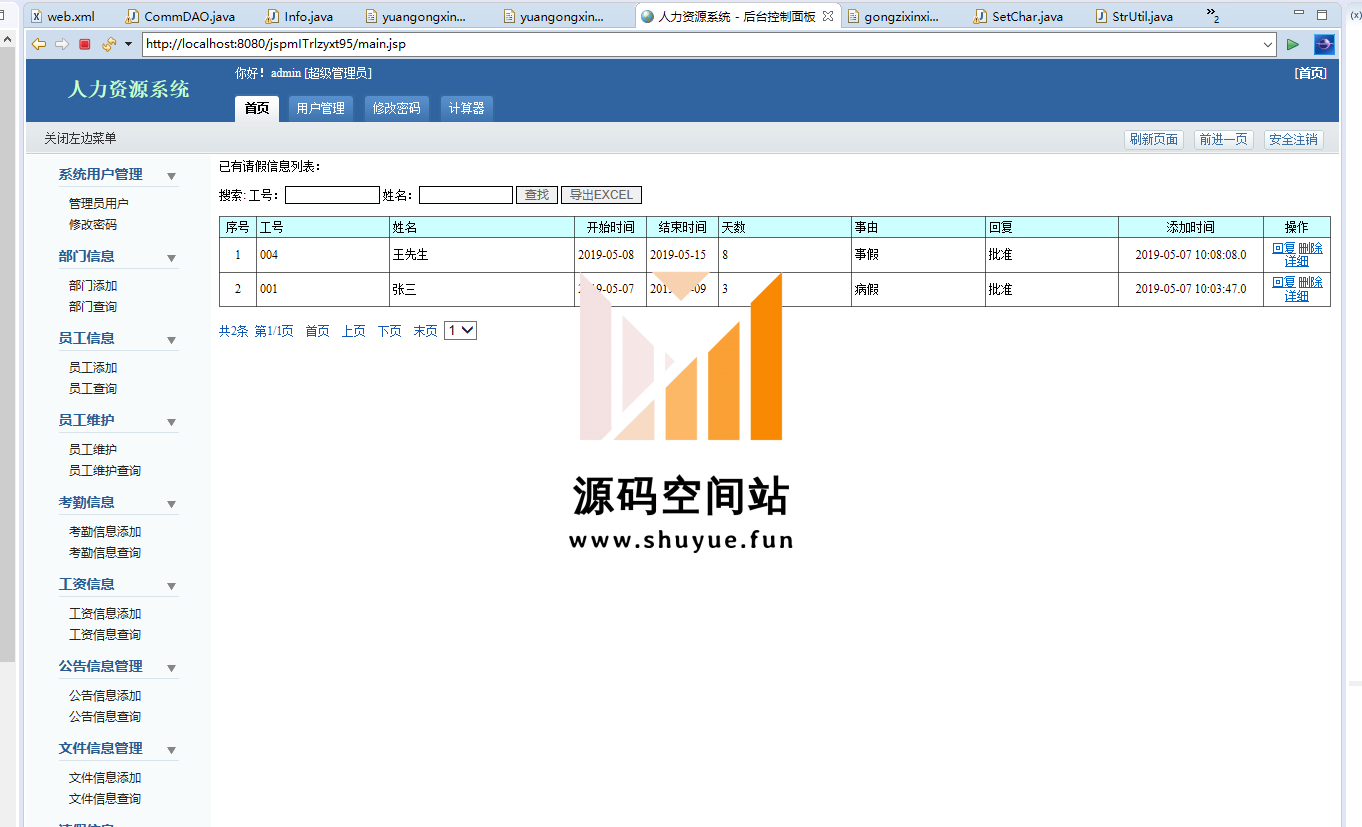Click 回复 link for 王先生 row

tap(1283, 248)
